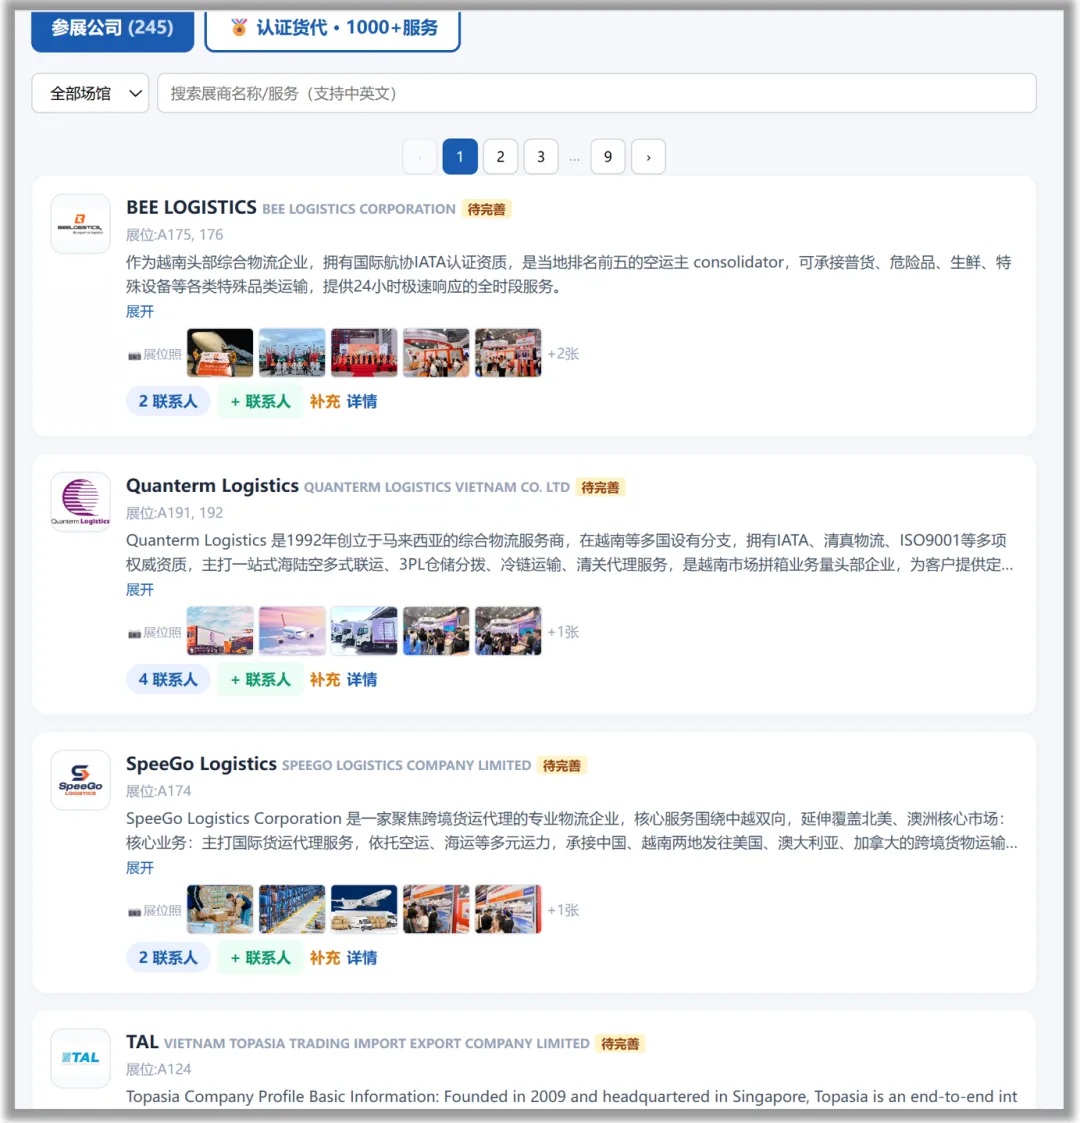Click booth number 展位:A174
Screen dimensions: 1080x1123
click(x=159, y=791)
